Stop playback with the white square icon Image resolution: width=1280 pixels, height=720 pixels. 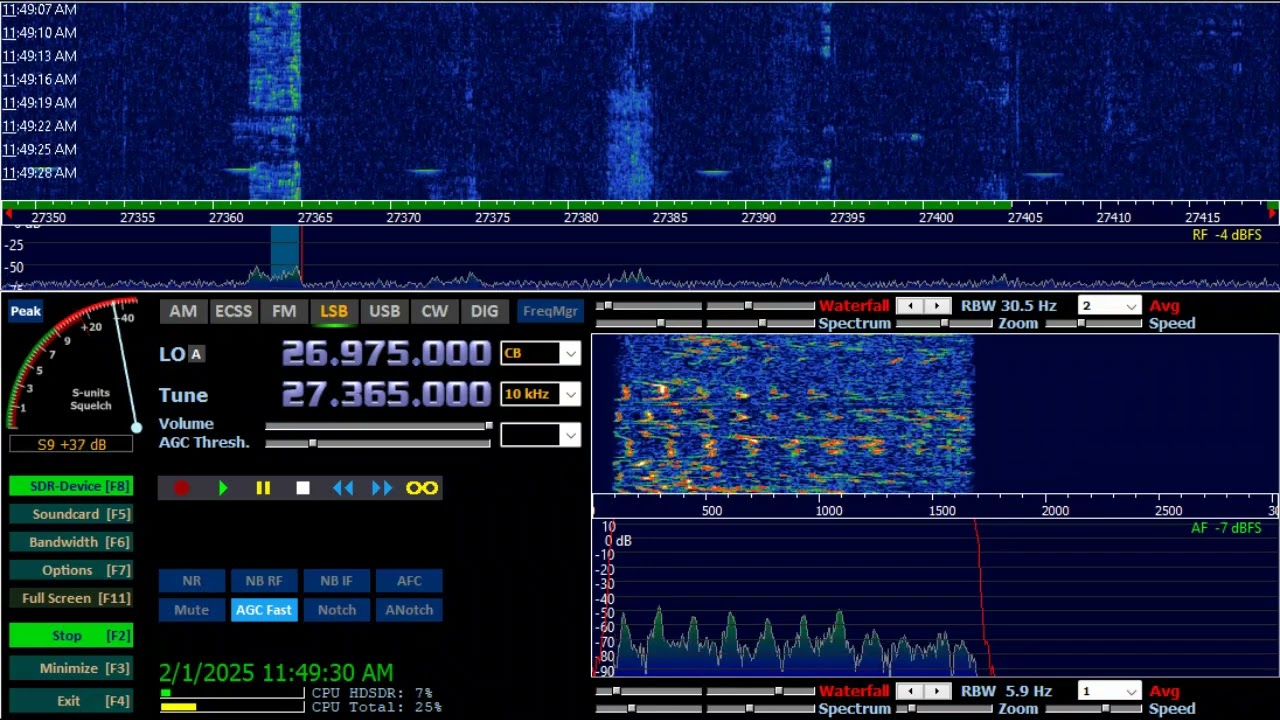[x=303, y=488]
